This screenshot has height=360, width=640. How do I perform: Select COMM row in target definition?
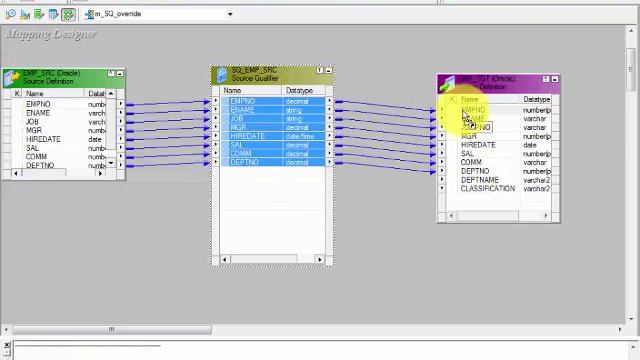(x=499, y=162)
